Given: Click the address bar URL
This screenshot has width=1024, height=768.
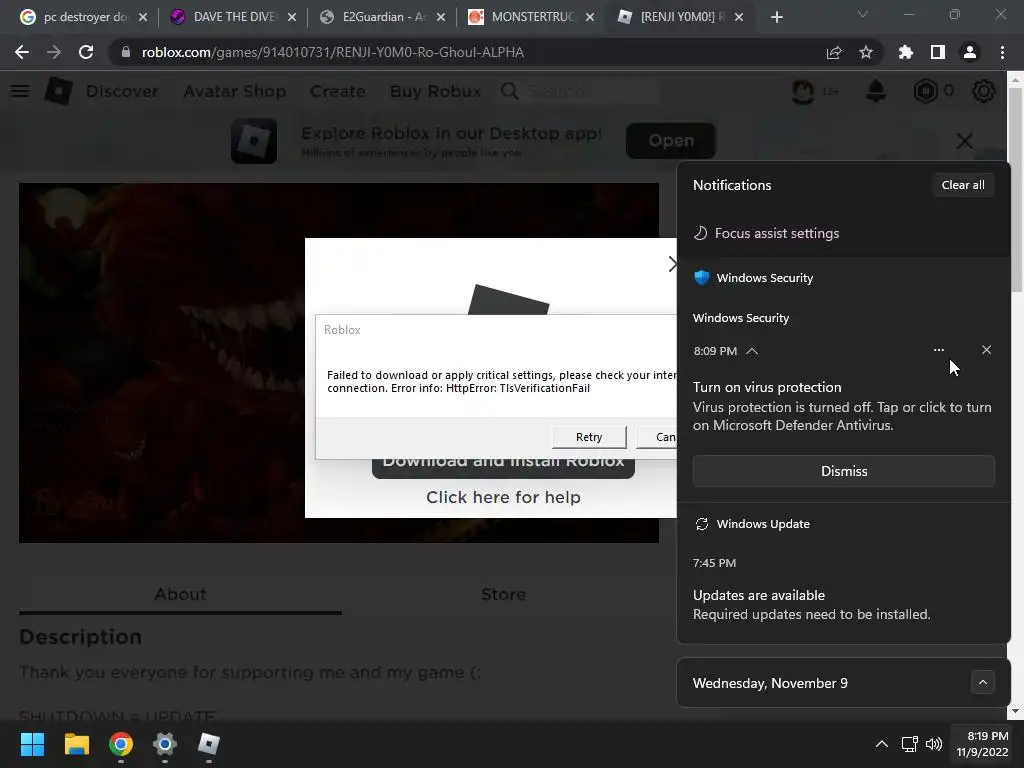Looking at the screenshot, I should pyautogui.click(x=332, y=52).
